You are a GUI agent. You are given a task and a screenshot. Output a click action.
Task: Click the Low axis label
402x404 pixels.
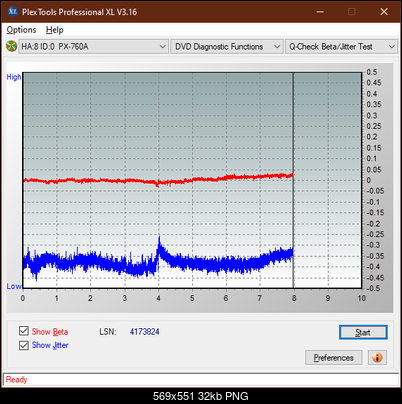[x=14, y=286]
